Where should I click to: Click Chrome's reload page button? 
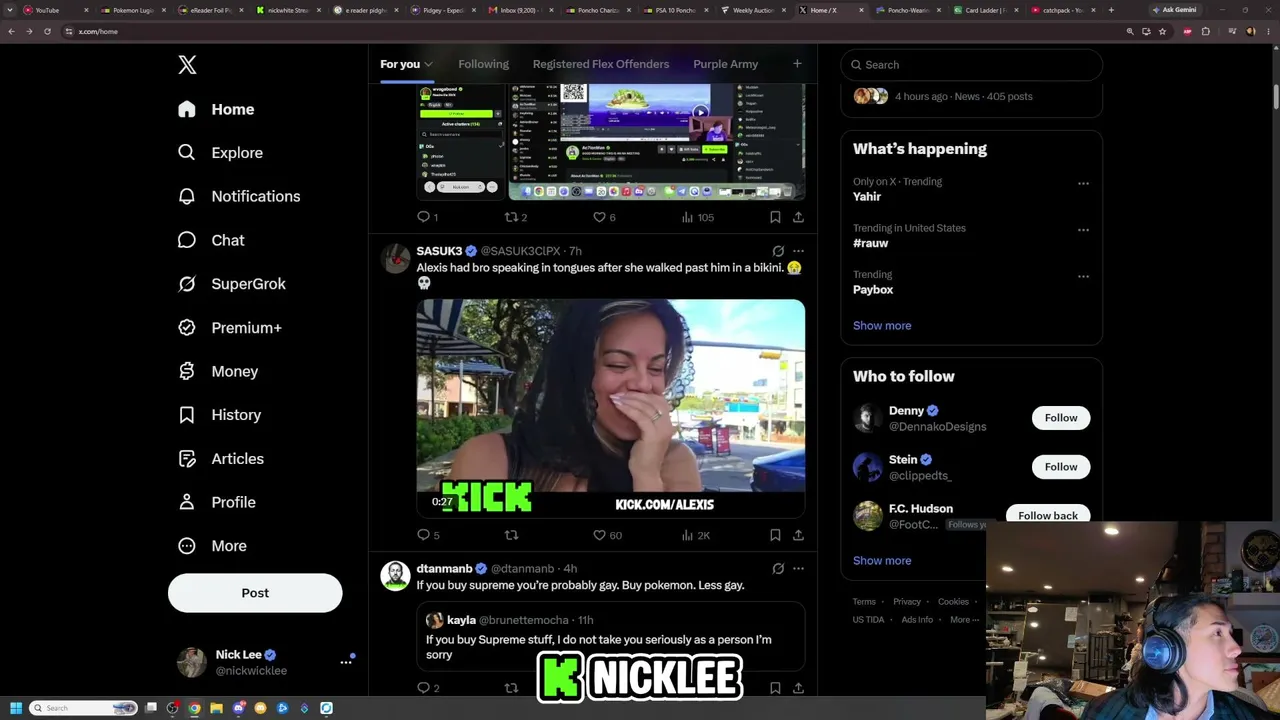pyautogui.click(x=47, y=31)
